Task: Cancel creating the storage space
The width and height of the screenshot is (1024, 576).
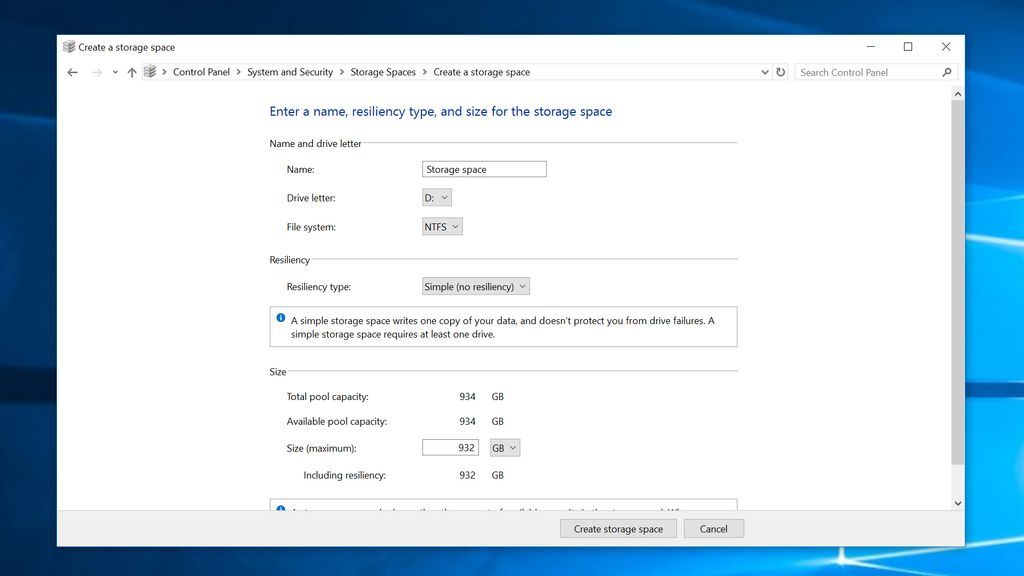Action: [713, 528]
